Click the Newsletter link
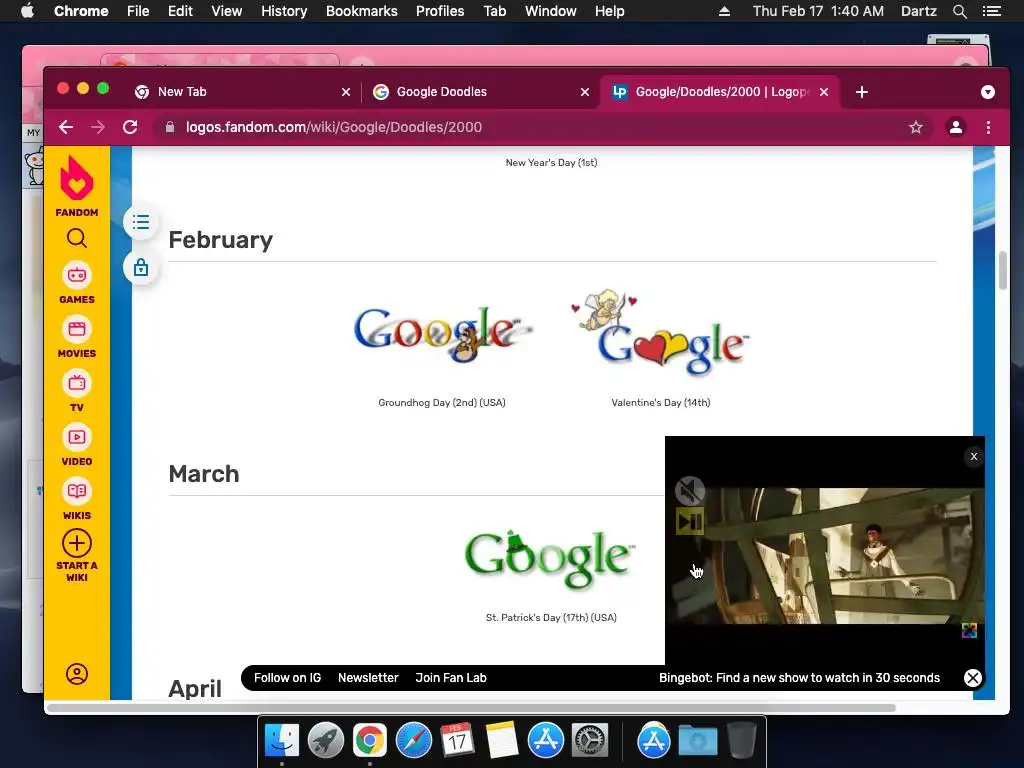The width and height of the screenshot is (1024, 768). 368,678
